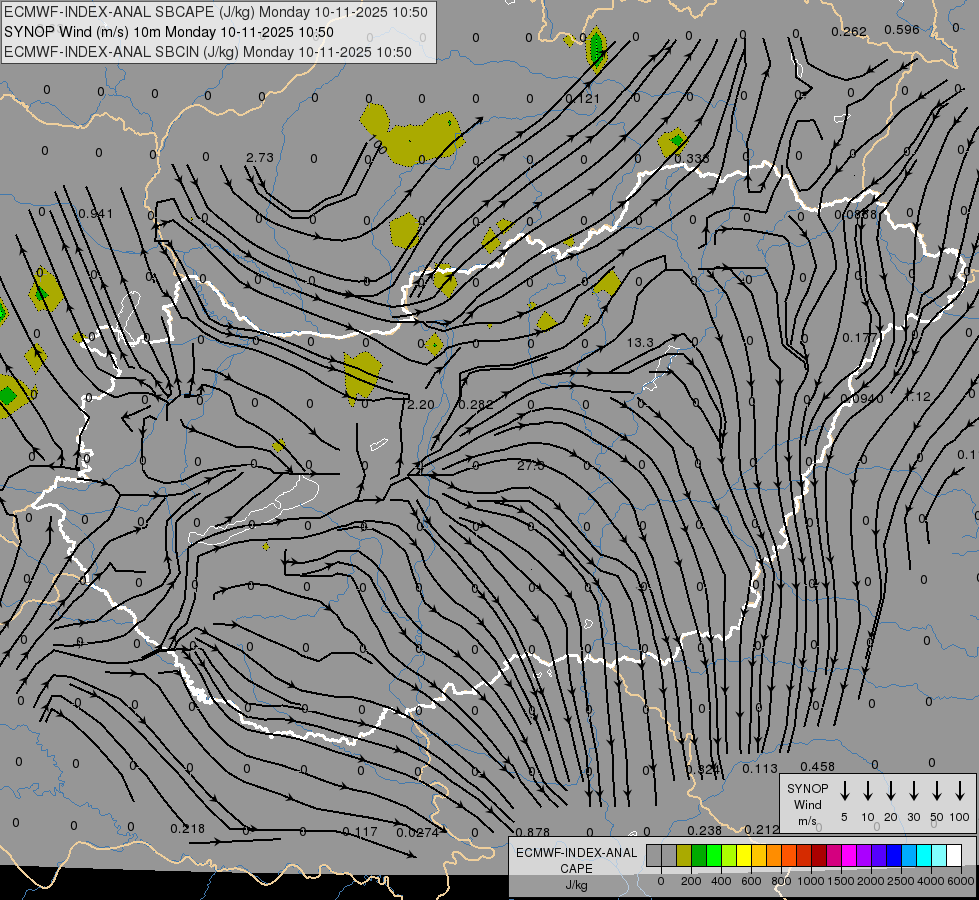Click the 10 m/s wind arrow in legend

tap(868, 791)
